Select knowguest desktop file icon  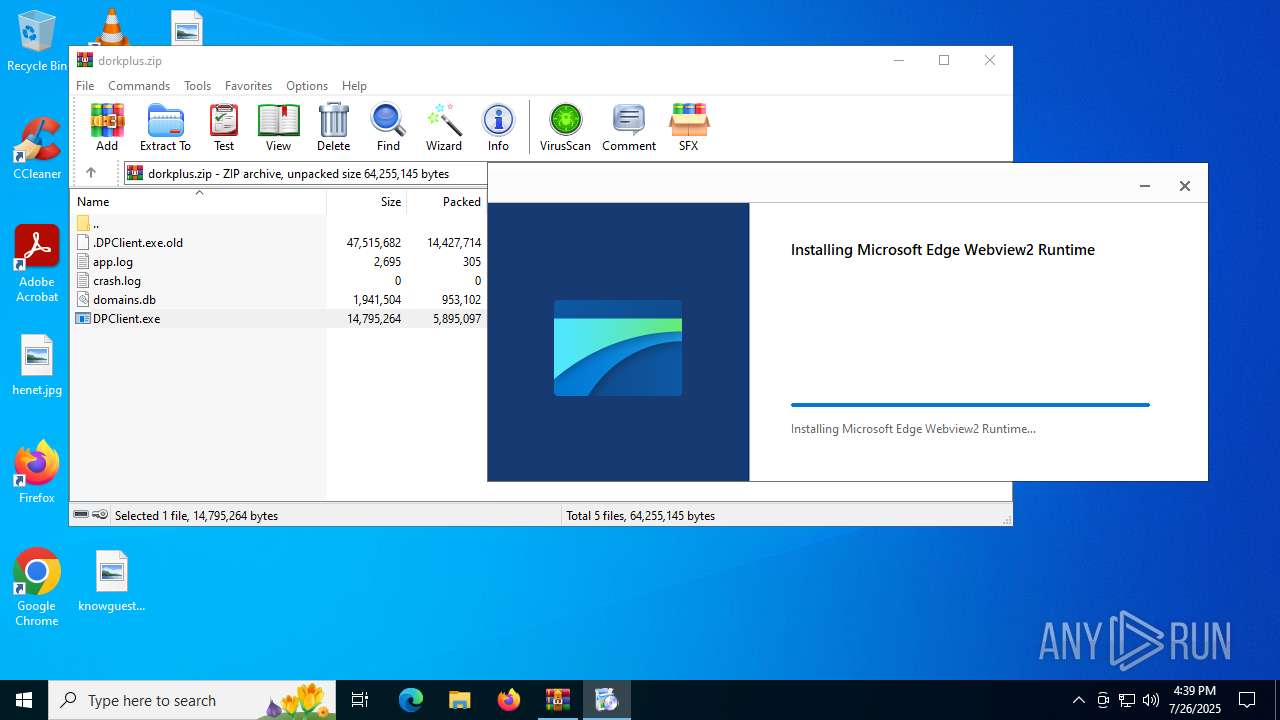pos(112,581)
